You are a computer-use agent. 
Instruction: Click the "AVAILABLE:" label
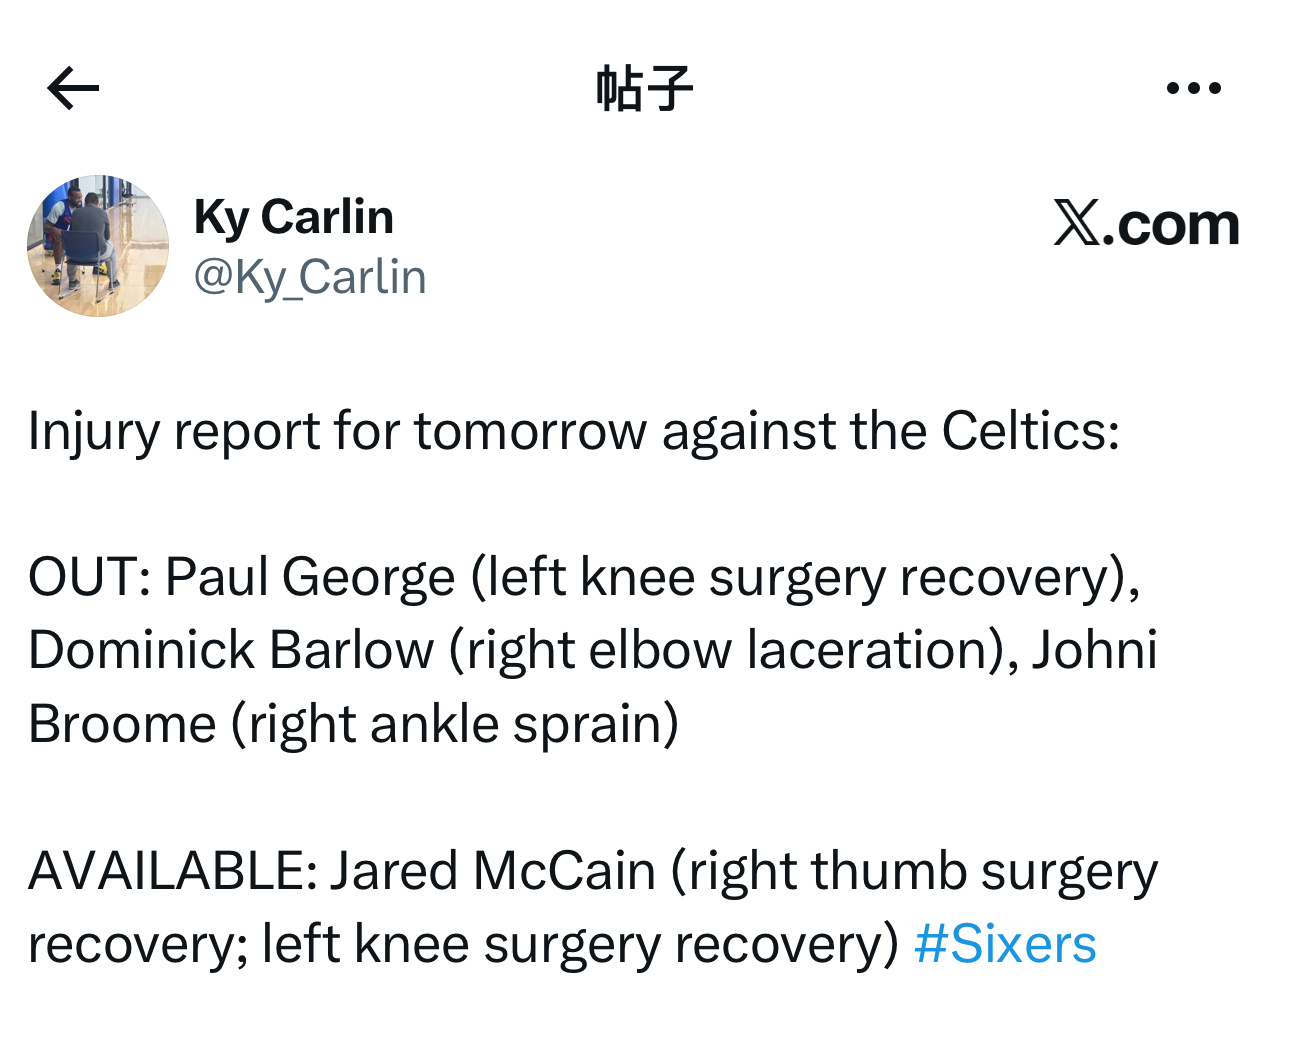(172, 871)
